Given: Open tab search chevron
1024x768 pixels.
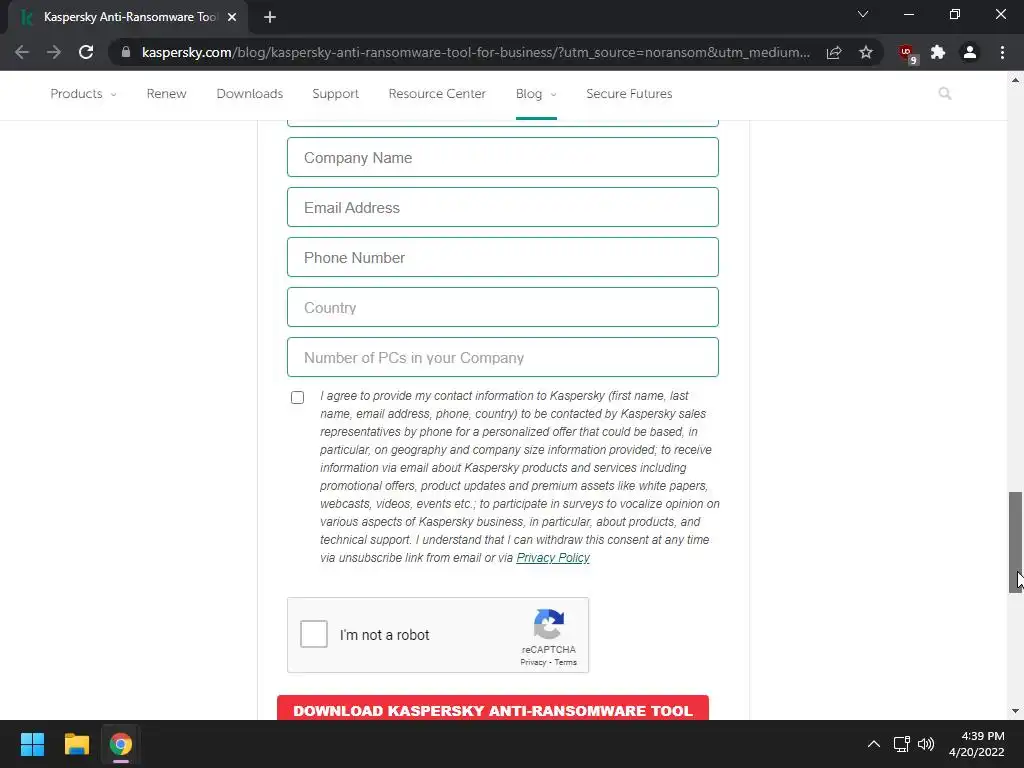Looking at the screenshot, I should [863, 14].
